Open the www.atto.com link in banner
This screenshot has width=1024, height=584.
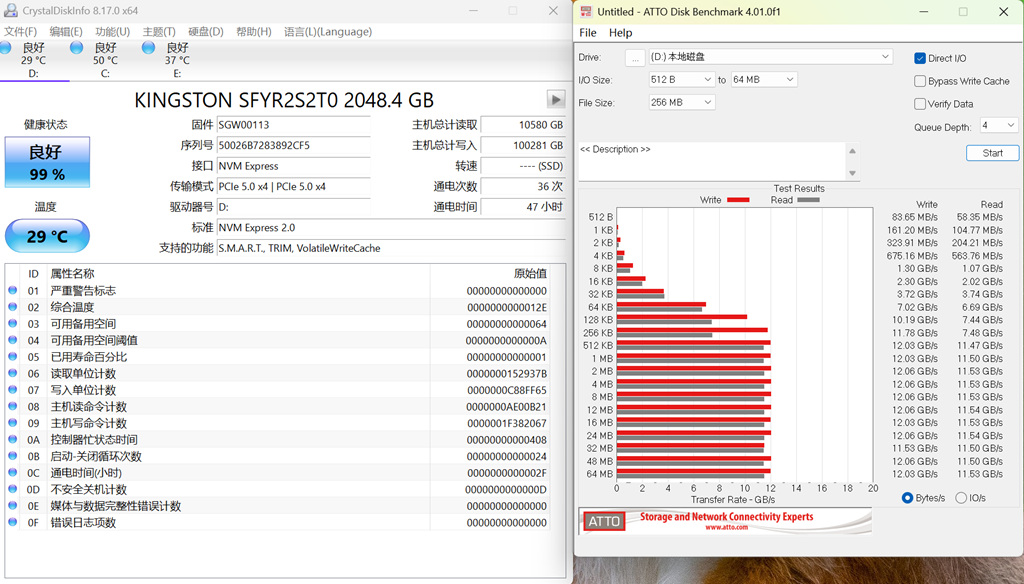(x=726, y=527)
